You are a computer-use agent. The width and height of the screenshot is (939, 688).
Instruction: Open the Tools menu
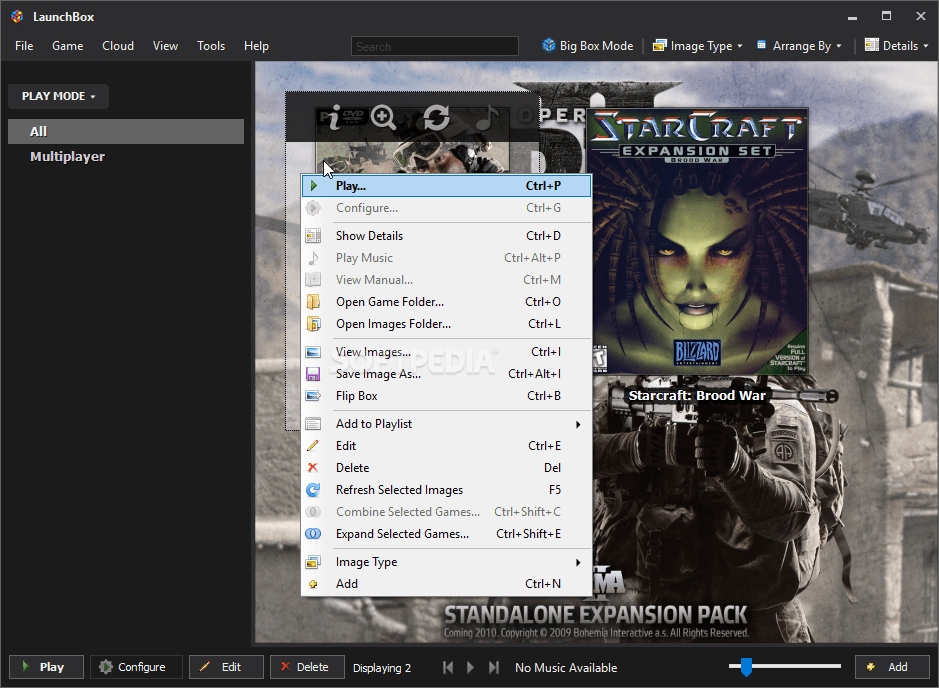211,46
